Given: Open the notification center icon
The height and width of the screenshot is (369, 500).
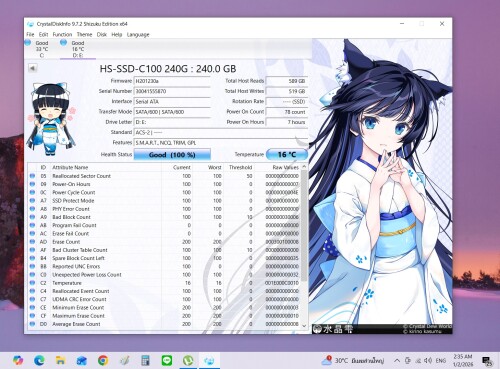Looking at the screenshot, I should (x=487, y=361).
